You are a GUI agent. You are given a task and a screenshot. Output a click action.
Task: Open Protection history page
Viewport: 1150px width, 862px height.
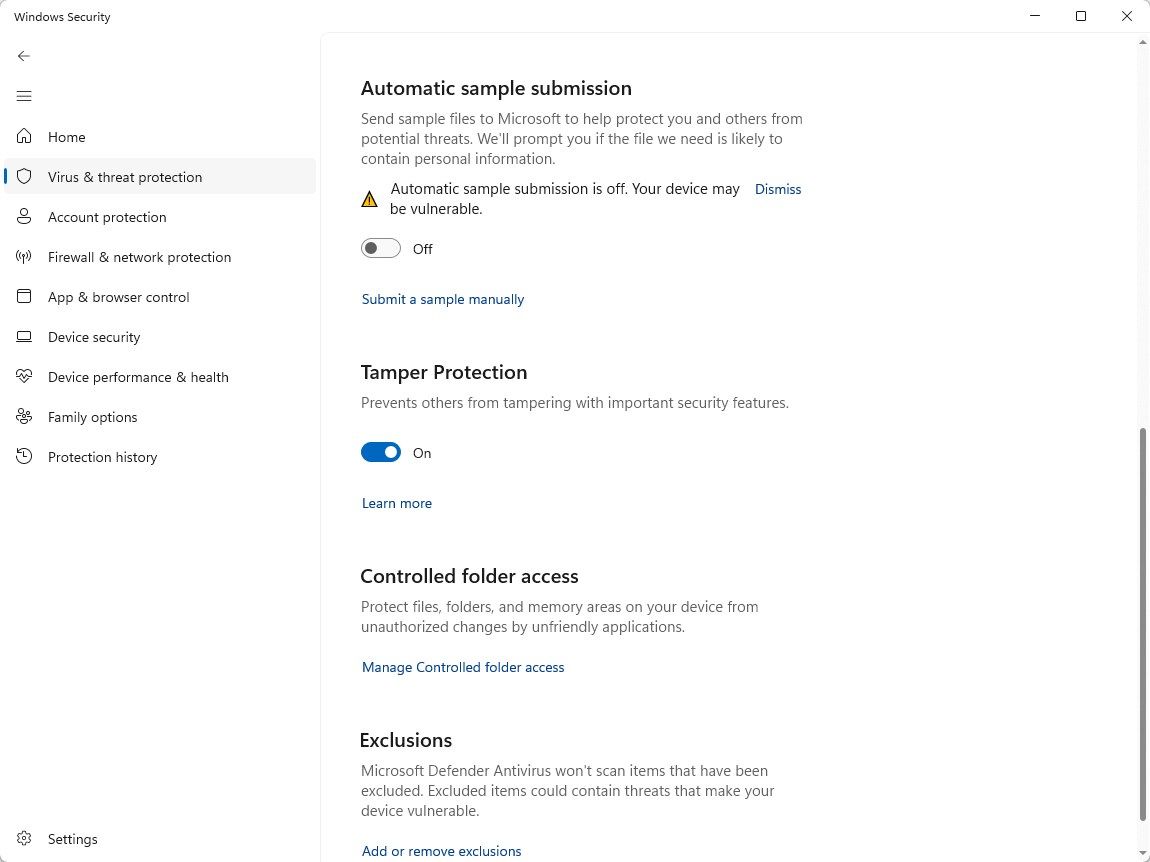coord(160,457)
